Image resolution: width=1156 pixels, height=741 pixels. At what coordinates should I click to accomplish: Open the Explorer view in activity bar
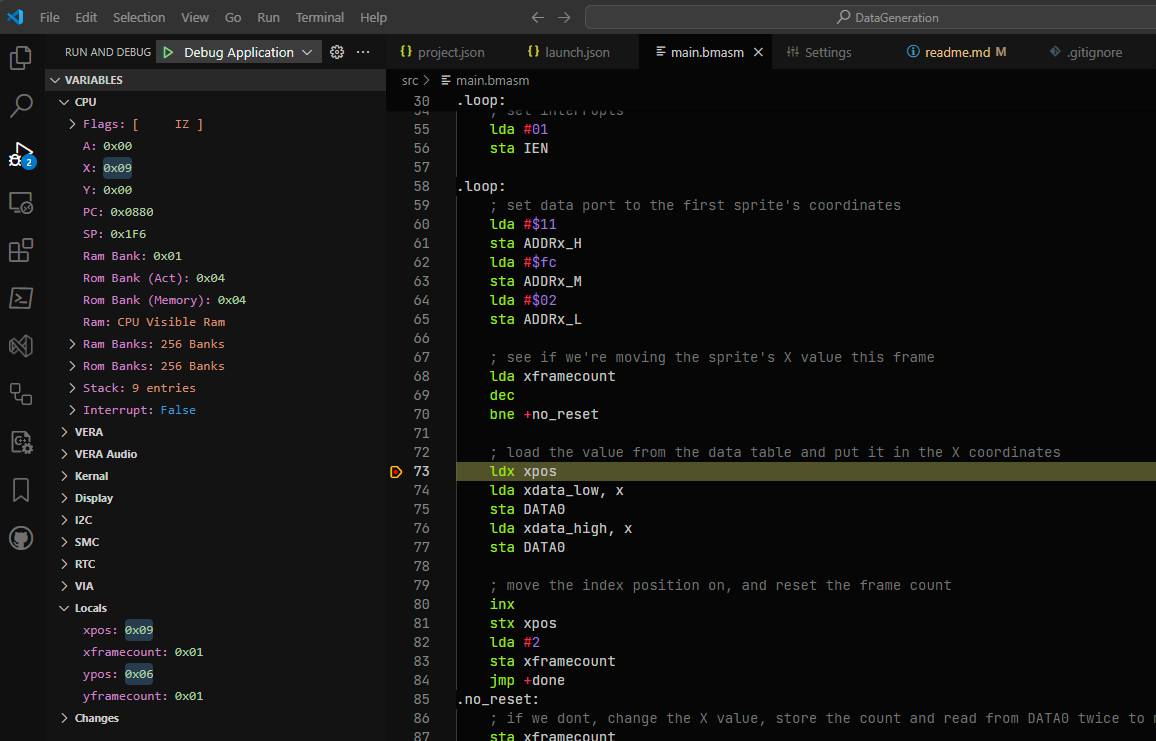21,58
